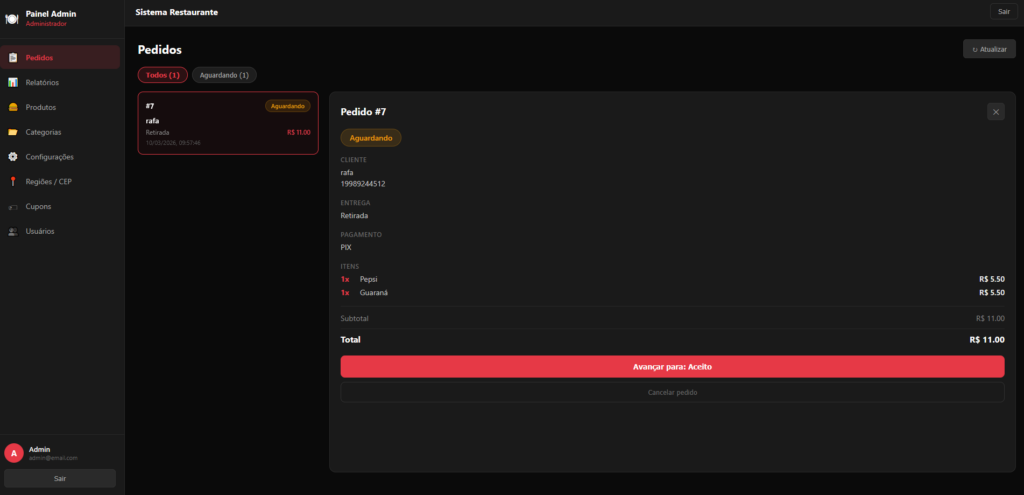Click Sair in the top header

1003,12
